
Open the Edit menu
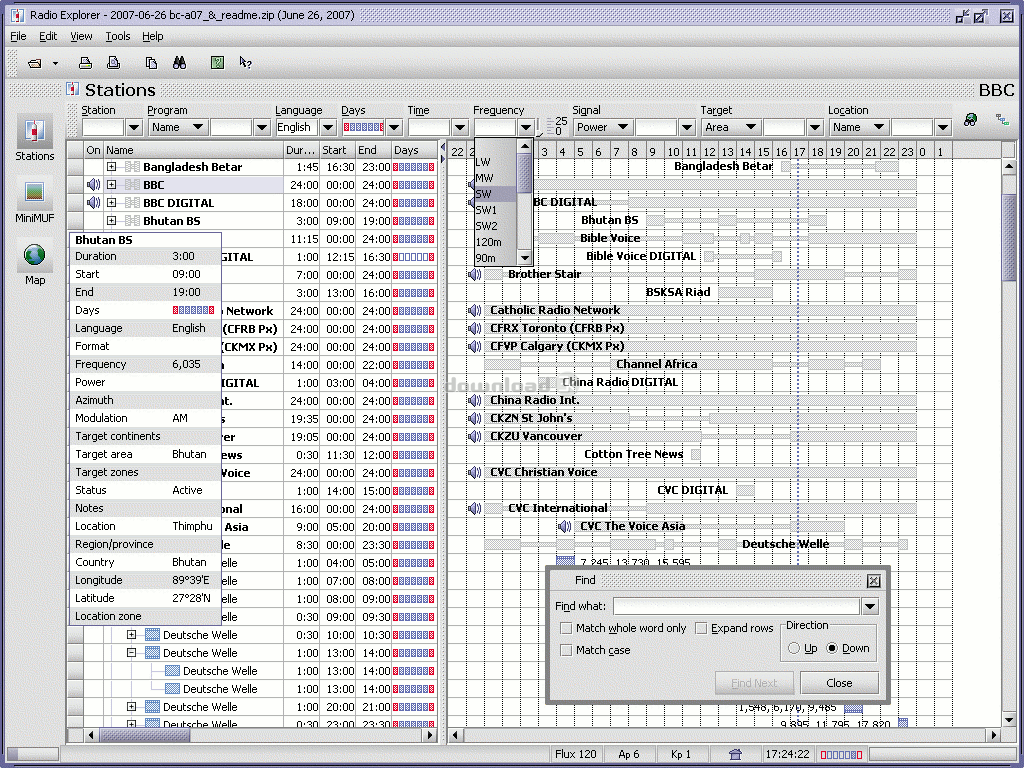(48, 37)
